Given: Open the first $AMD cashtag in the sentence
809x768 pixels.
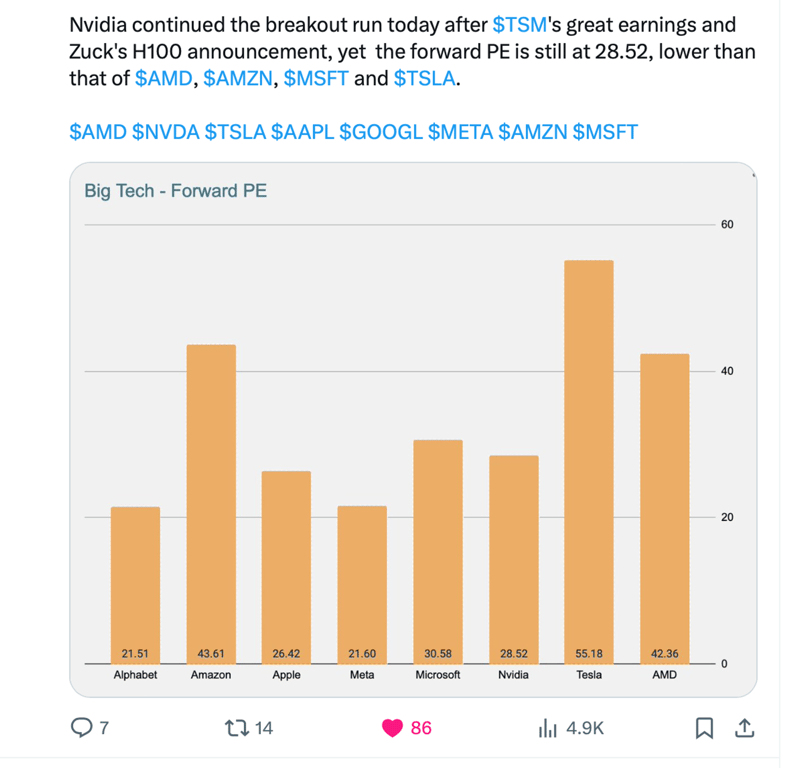Looking at the screenshot, I should tap(163, 79).
